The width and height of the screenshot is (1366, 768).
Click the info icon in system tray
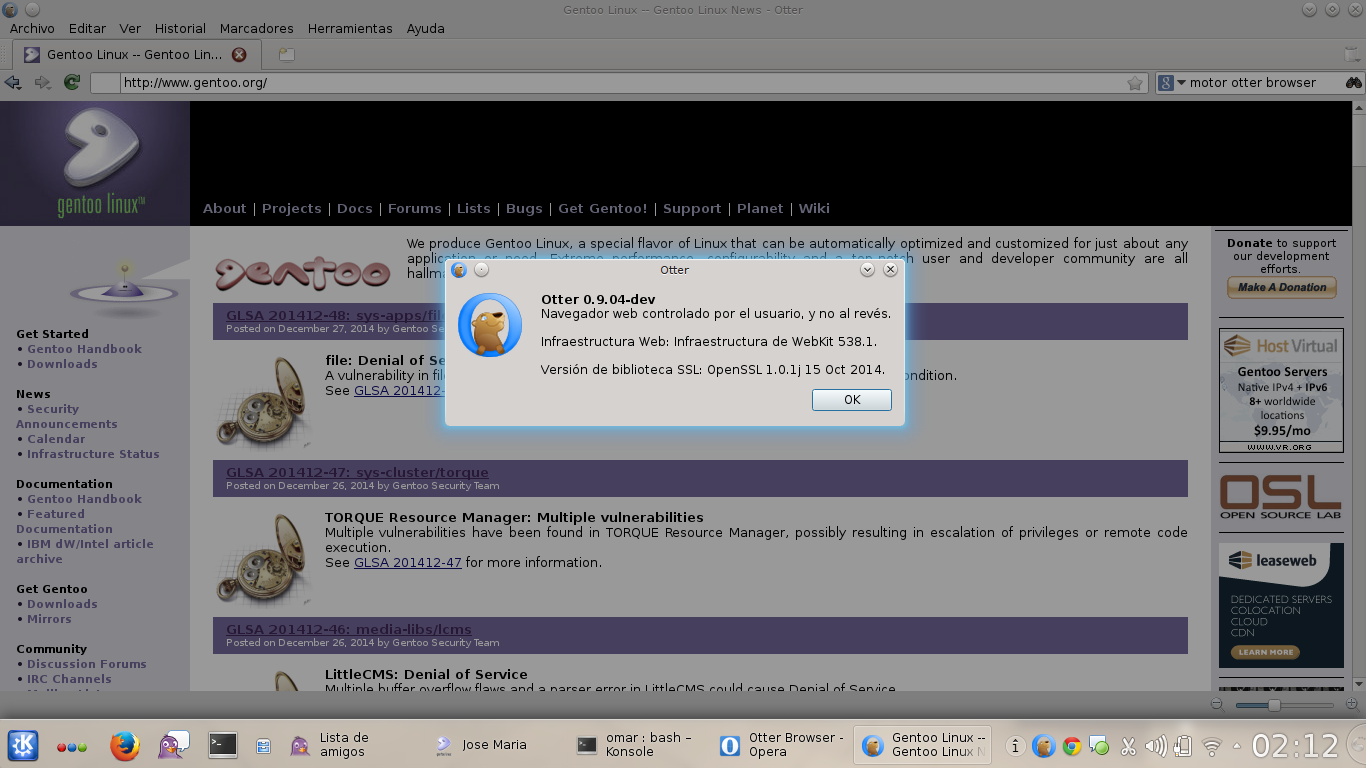tap(1015, 746)
